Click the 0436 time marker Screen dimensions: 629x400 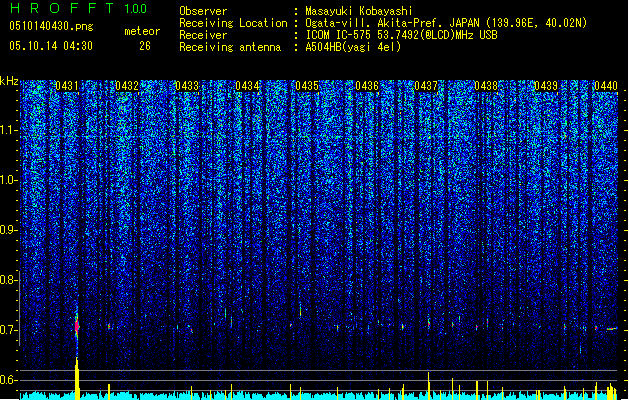[x=367, y=86]
